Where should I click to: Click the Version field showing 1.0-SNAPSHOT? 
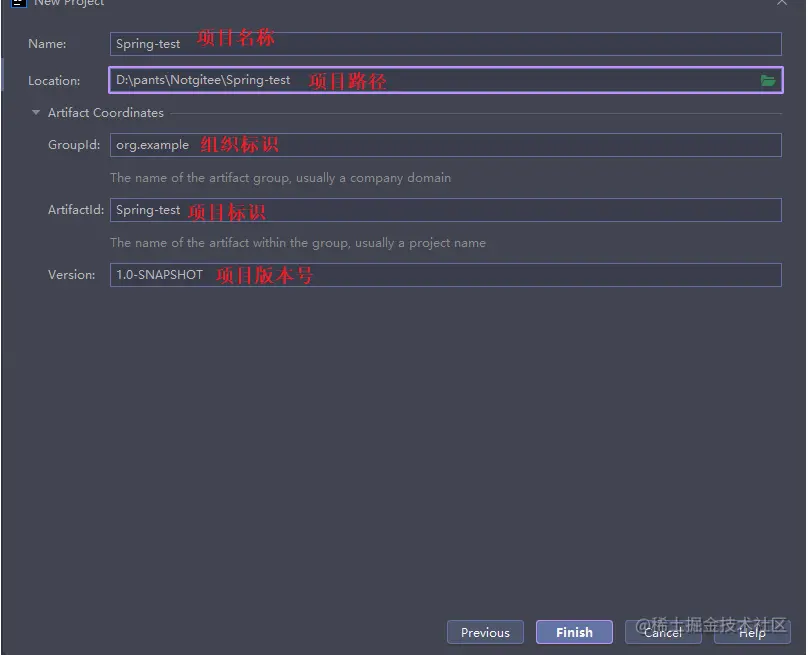446,275
